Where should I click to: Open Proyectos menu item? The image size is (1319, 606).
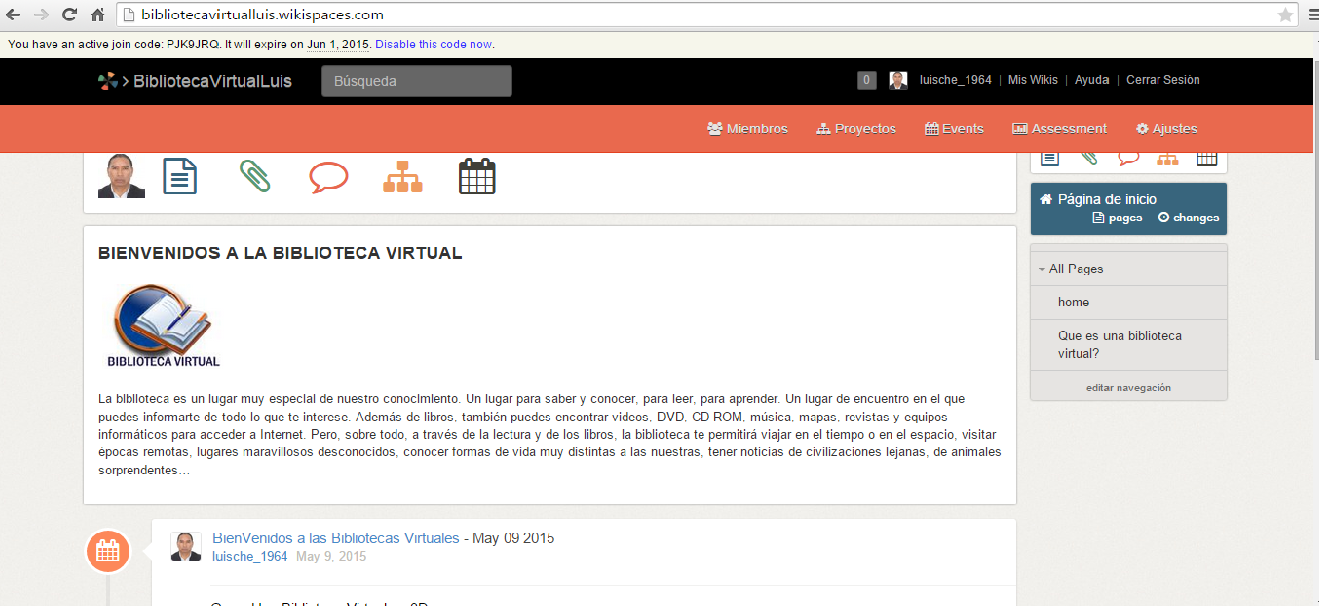tap(856, 129)
